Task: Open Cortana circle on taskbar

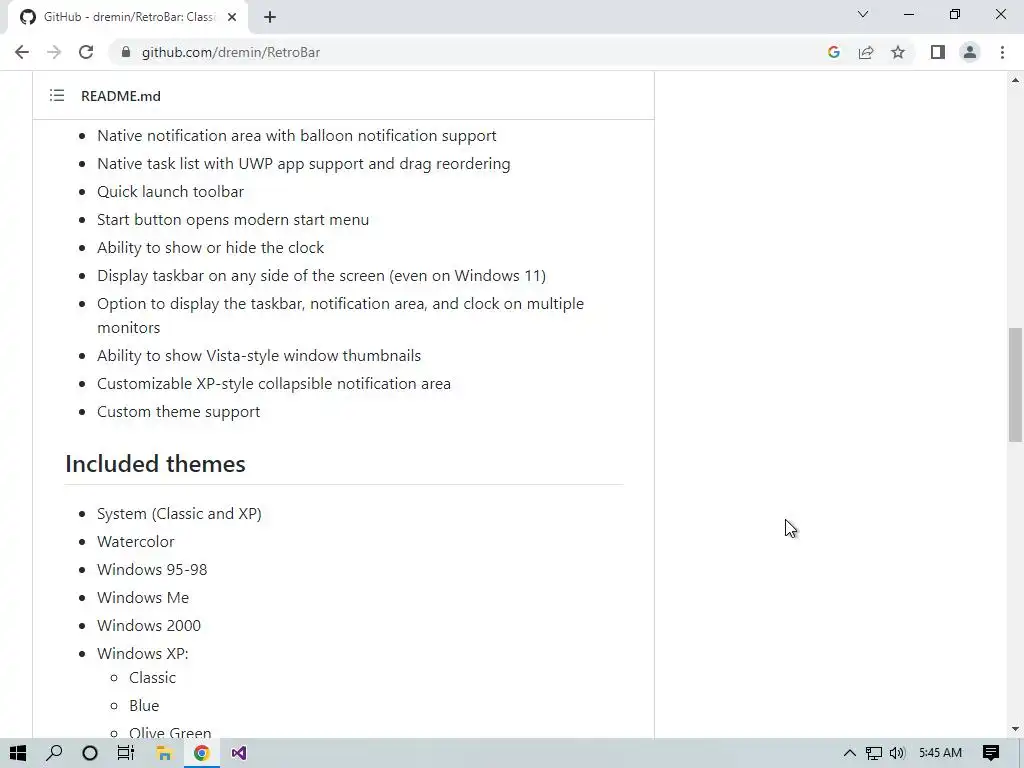Action: pyautogui.click(x=90, y=753)
